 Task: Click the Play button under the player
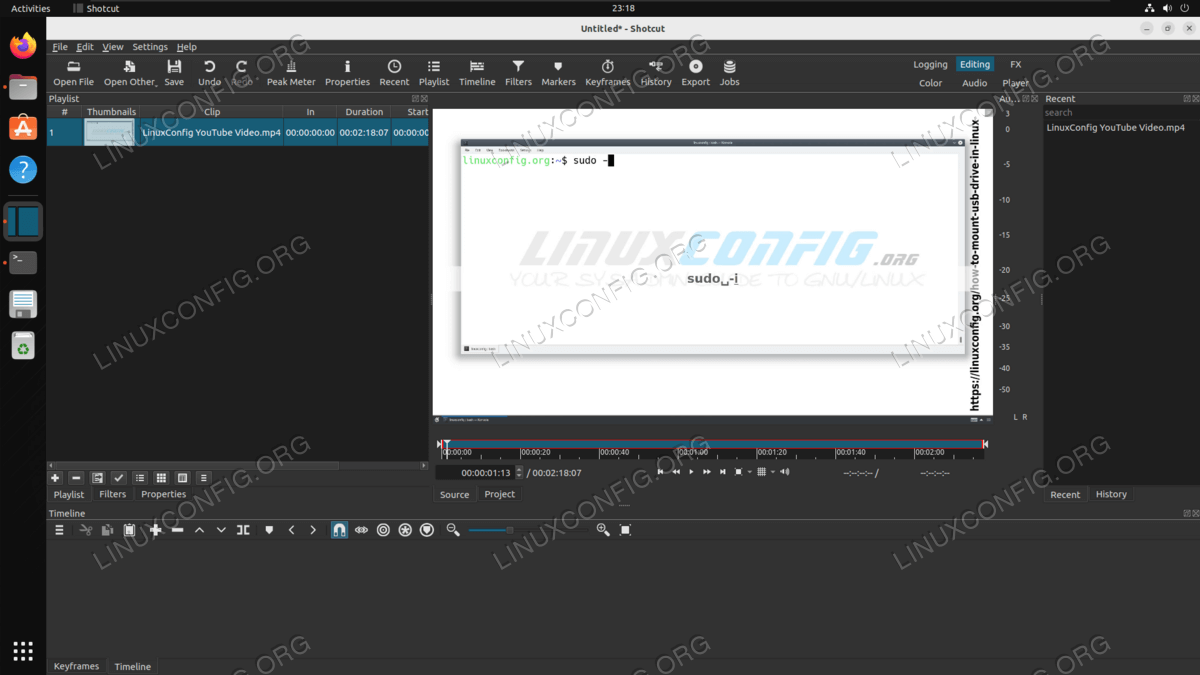(x=691, y=472)
